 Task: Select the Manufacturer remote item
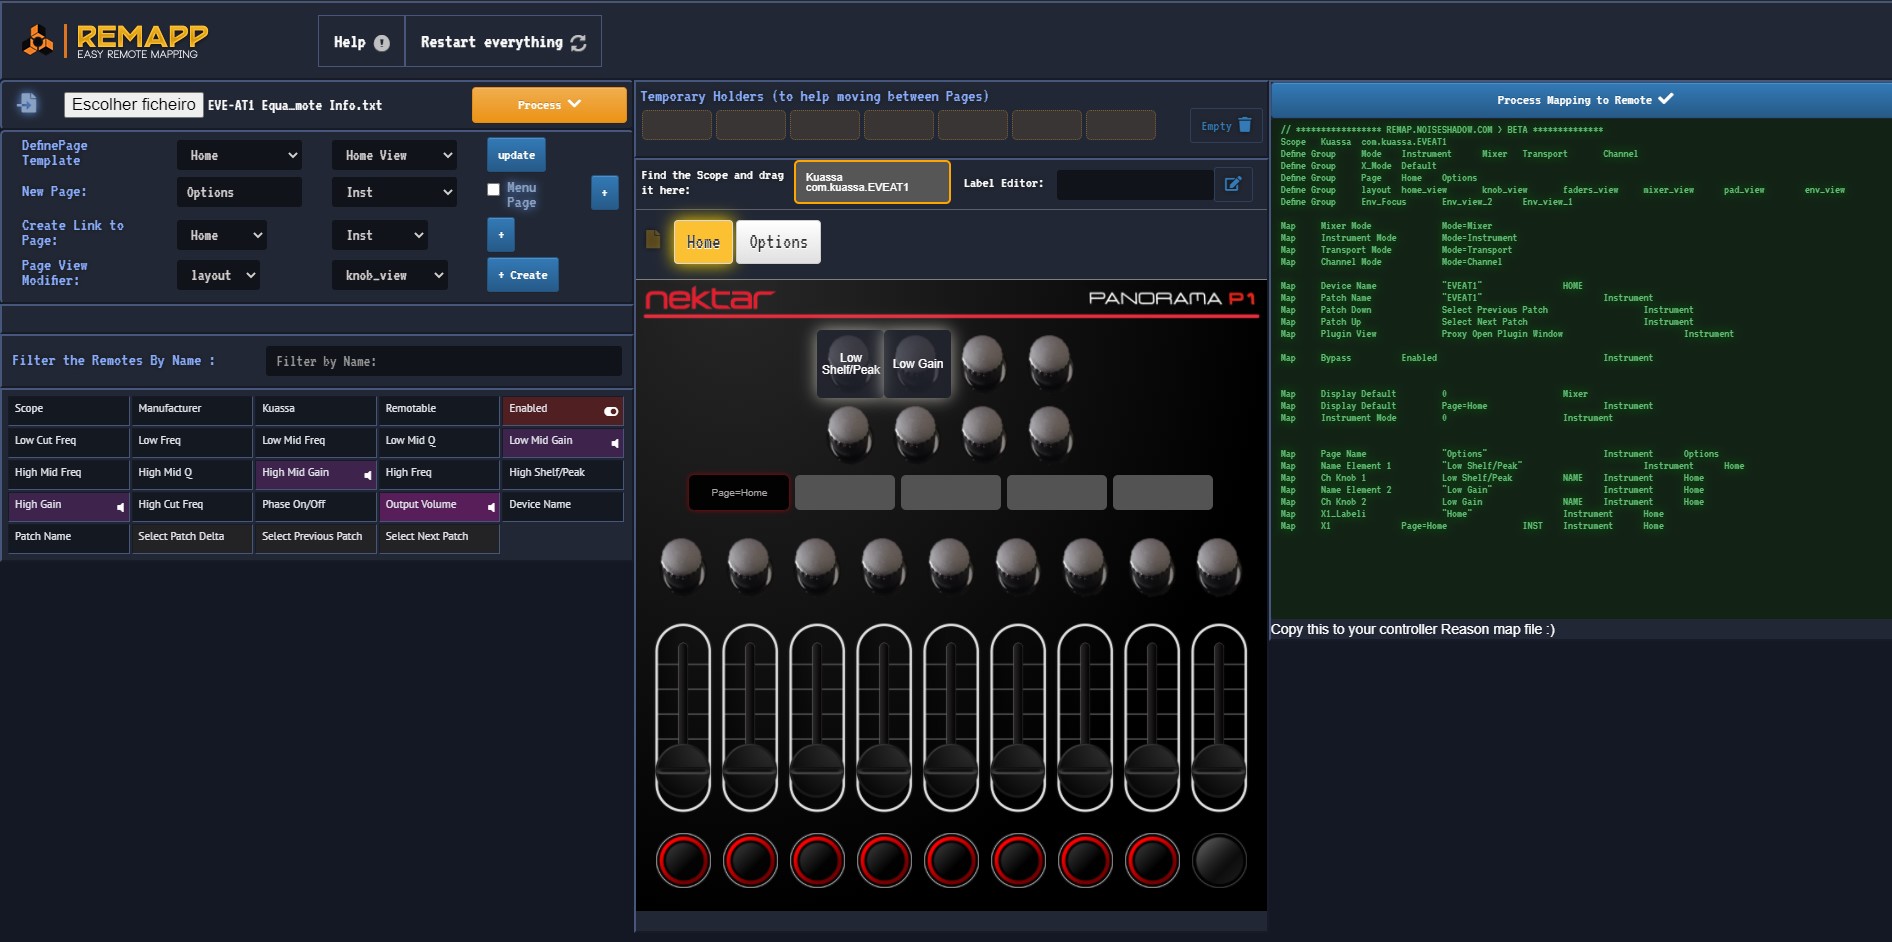click(x=192, y=409)
